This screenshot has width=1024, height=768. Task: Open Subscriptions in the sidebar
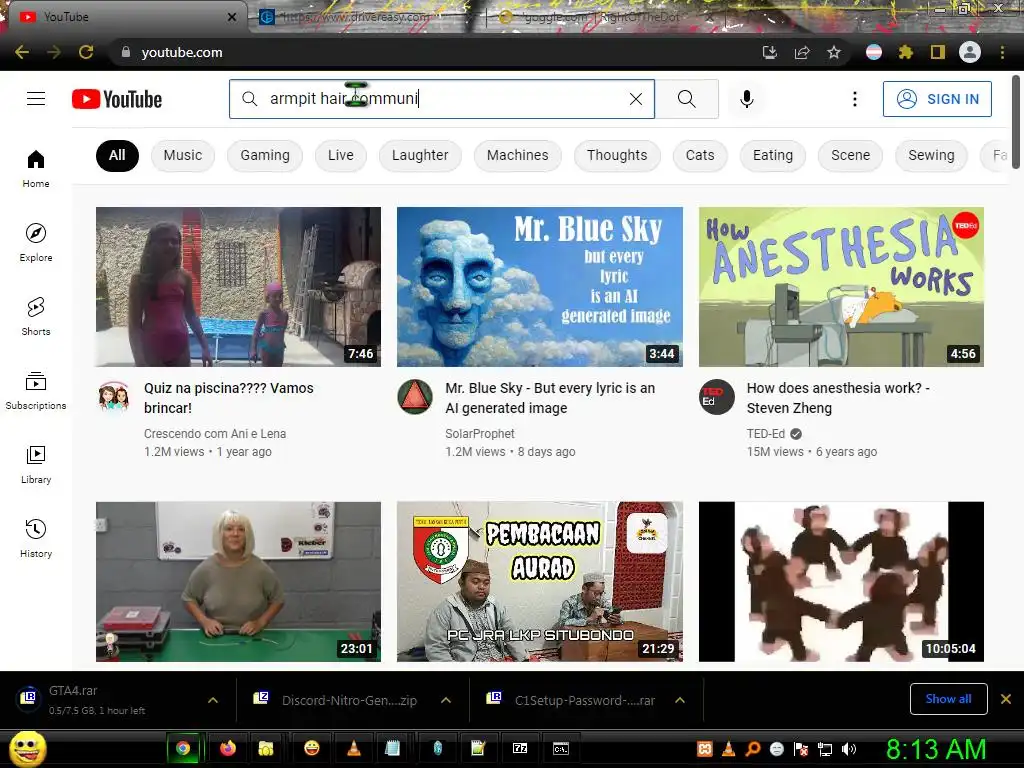[36, 391]
